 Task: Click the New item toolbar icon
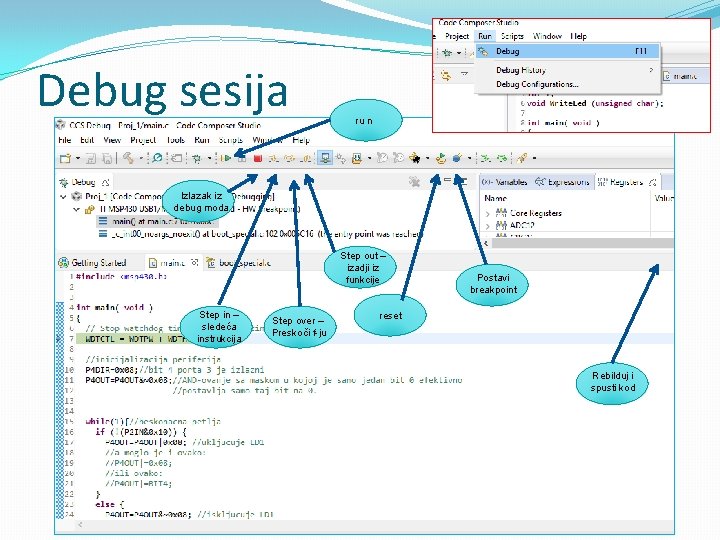65,158
